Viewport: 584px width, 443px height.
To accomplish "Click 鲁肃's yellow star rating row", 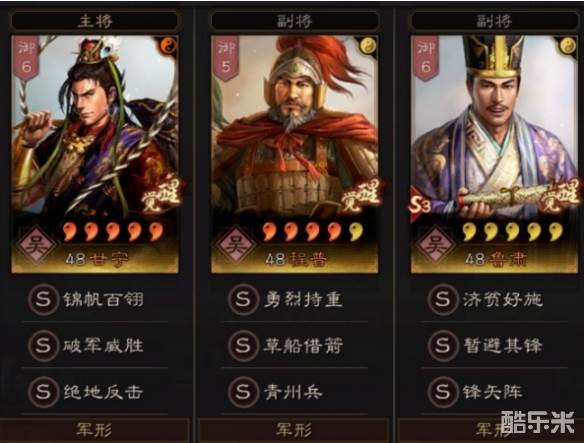I will point(513,231).
